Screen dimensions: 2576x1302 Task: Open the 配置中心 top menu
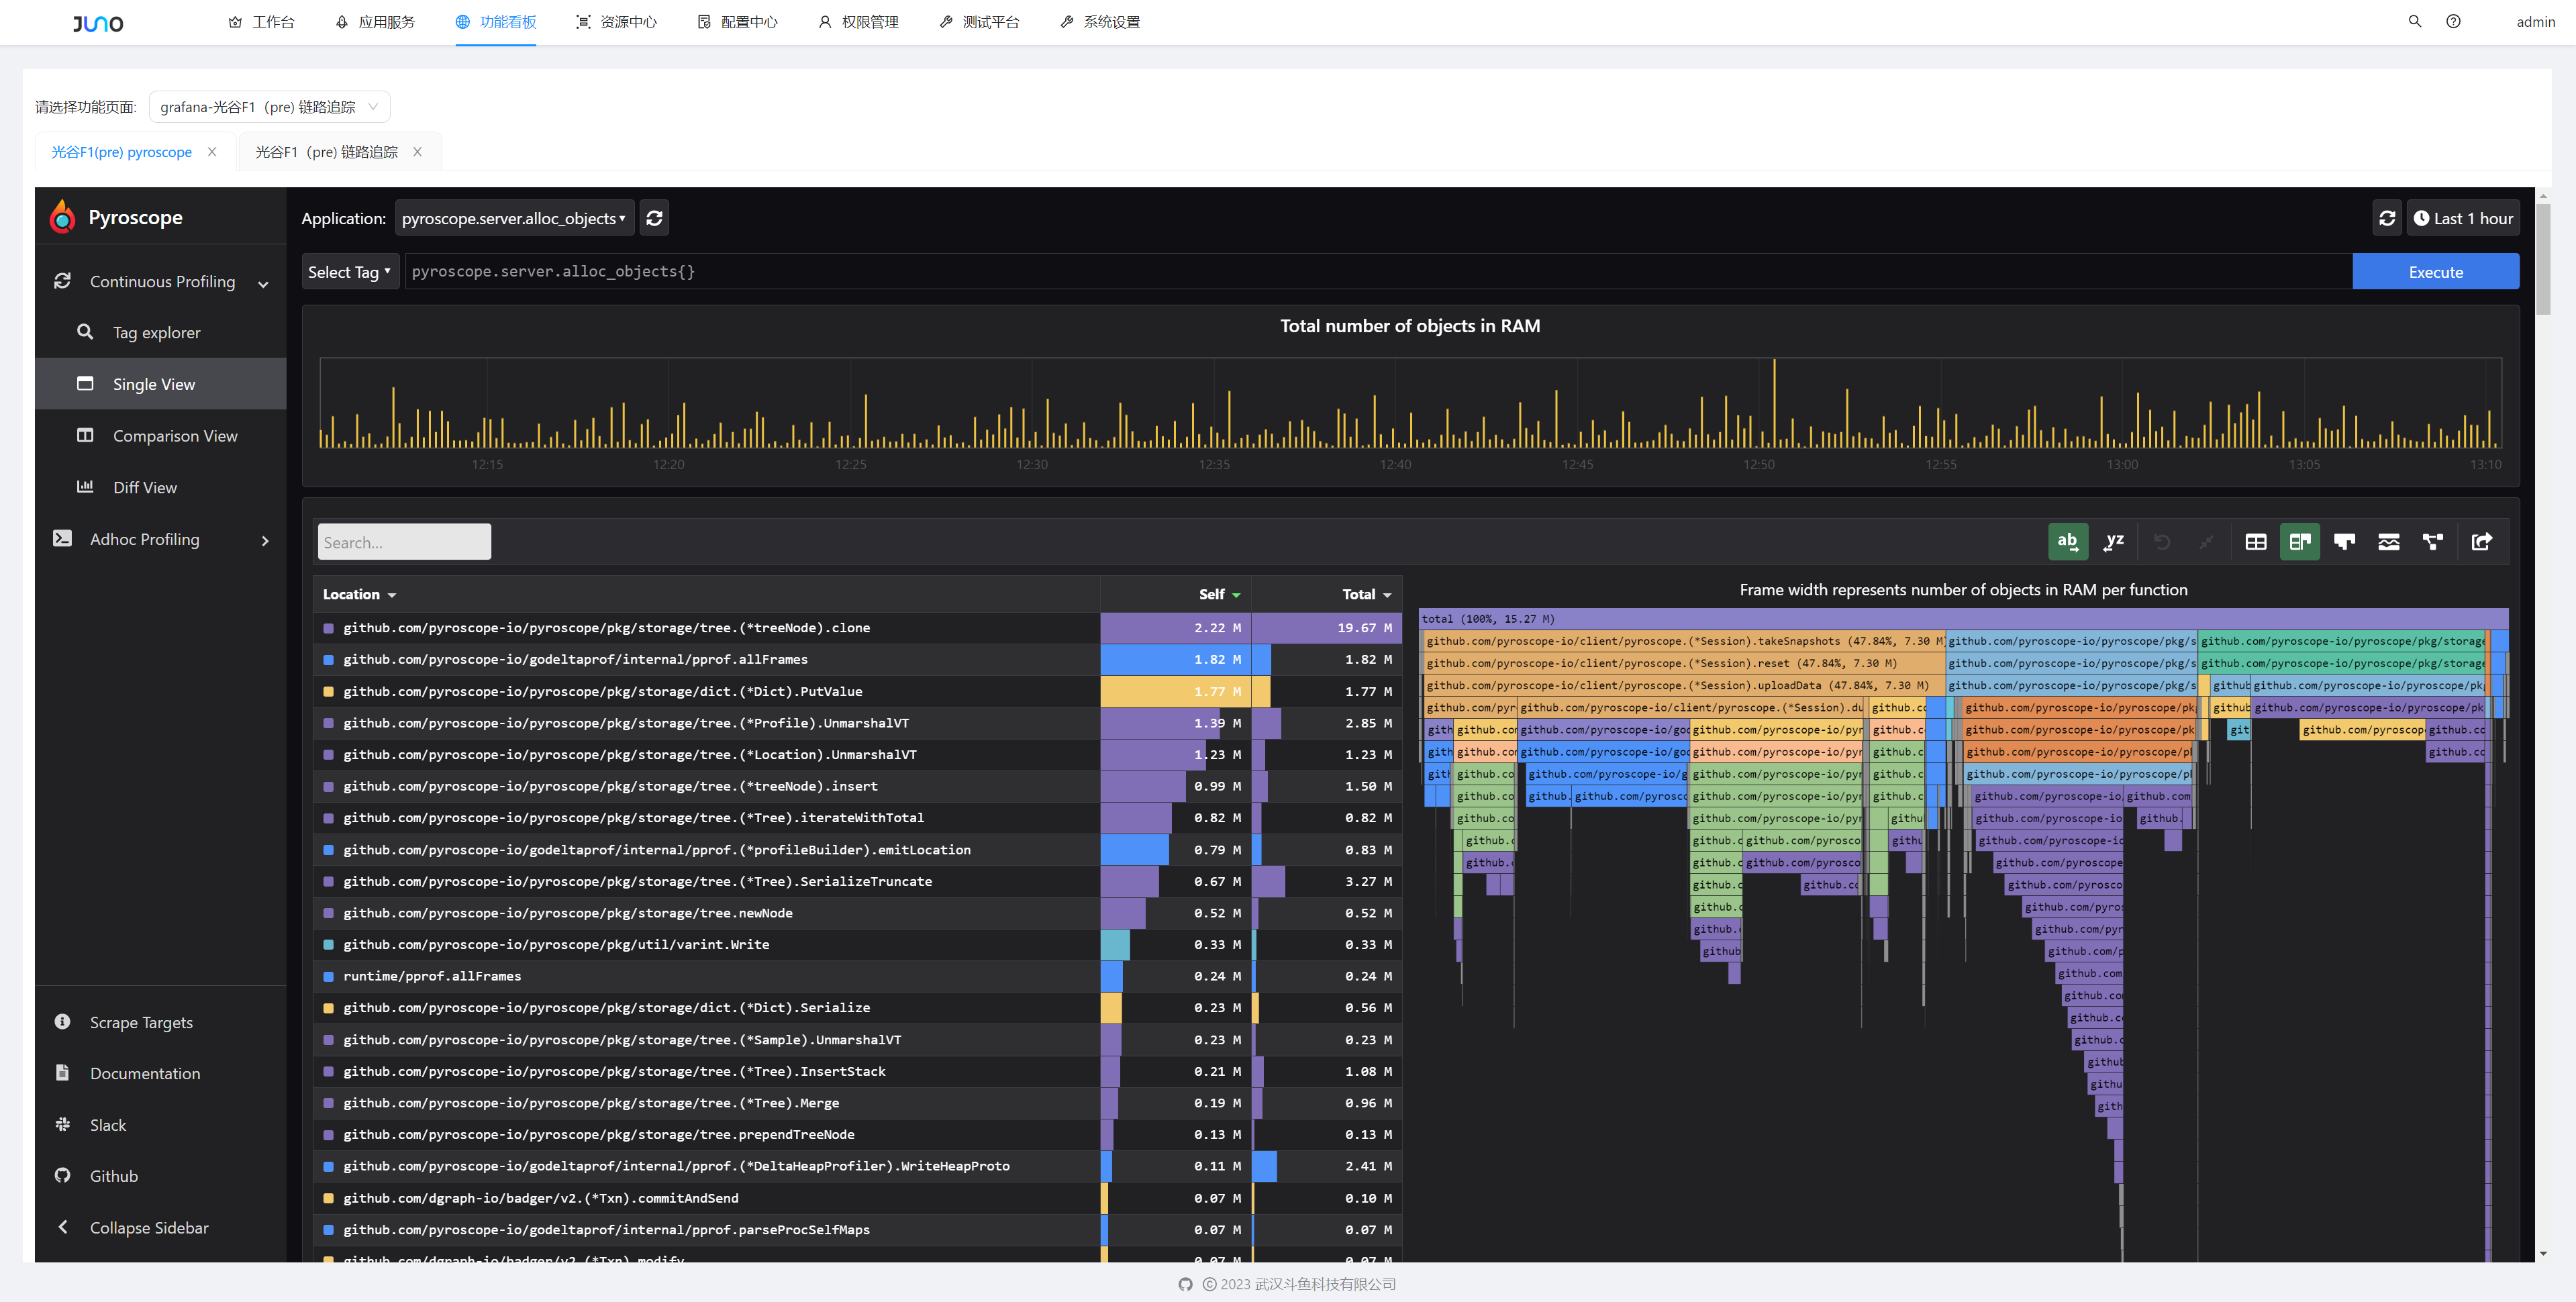(x=738, y=22)
